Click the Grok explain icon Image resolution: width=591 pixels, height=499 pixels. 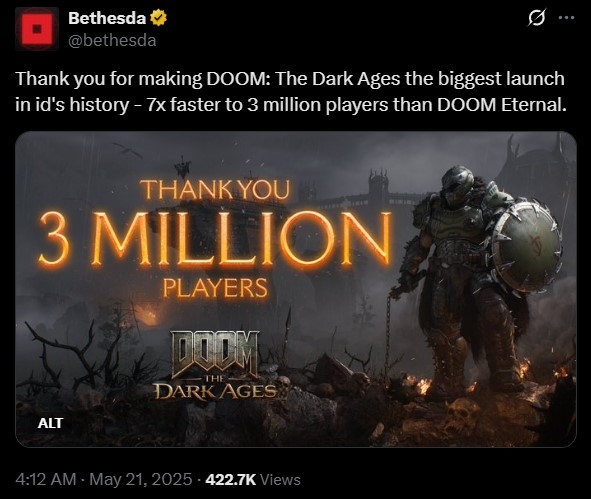pos(536,18)
